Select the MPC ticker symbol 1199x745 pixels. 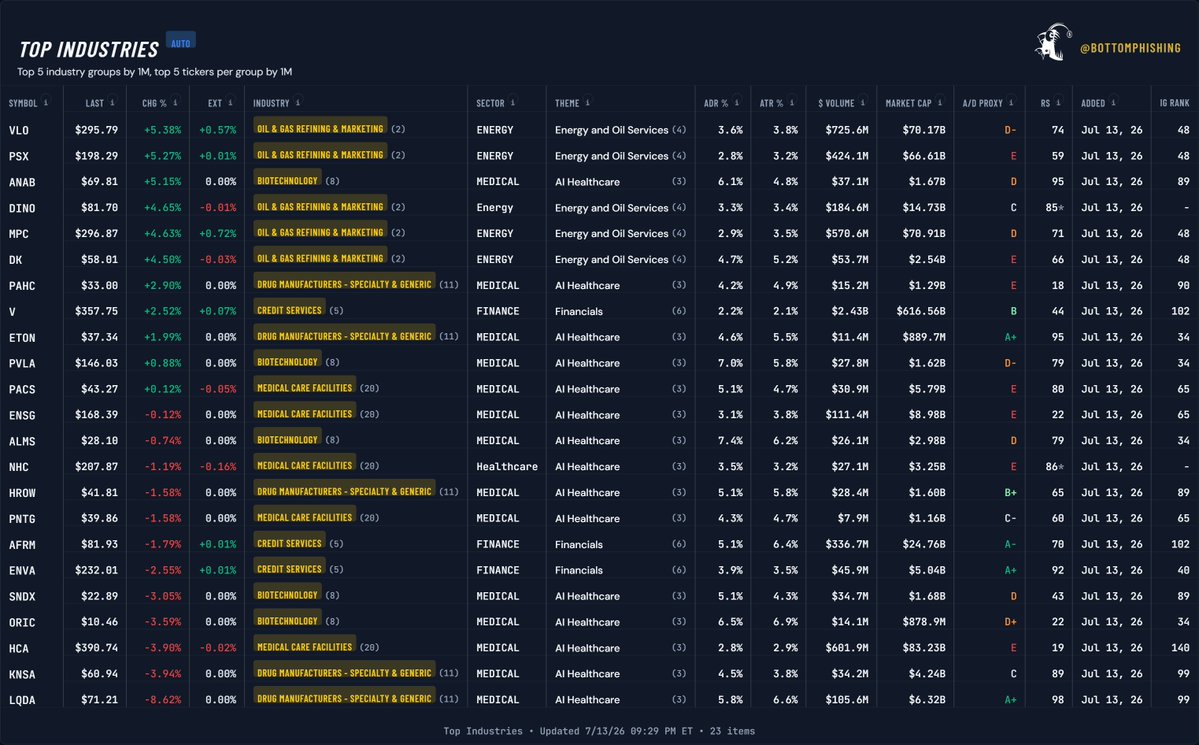pos(19,234)
